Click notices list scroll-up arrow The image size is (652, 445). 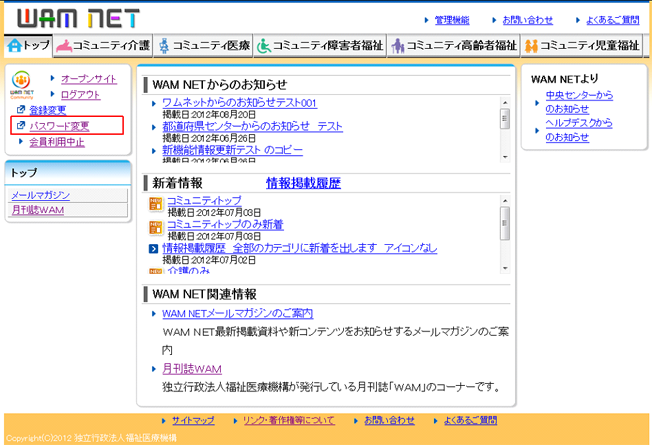505,102
